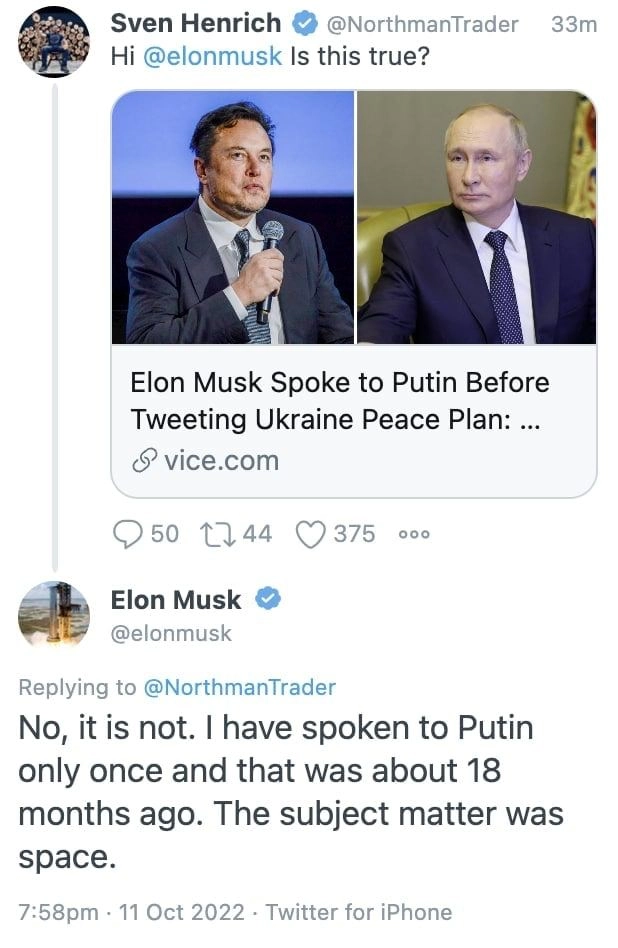Screen dimensions: 618x948
Task: Open the @elonmusk mention in tweet
Action: 212,56
